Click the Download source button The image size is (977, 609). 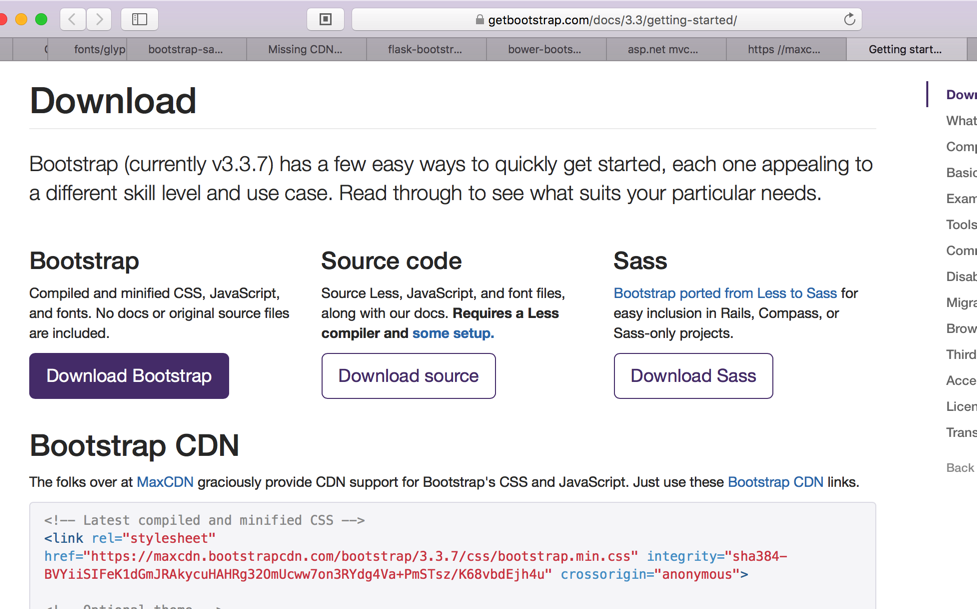tap(409, 376)
